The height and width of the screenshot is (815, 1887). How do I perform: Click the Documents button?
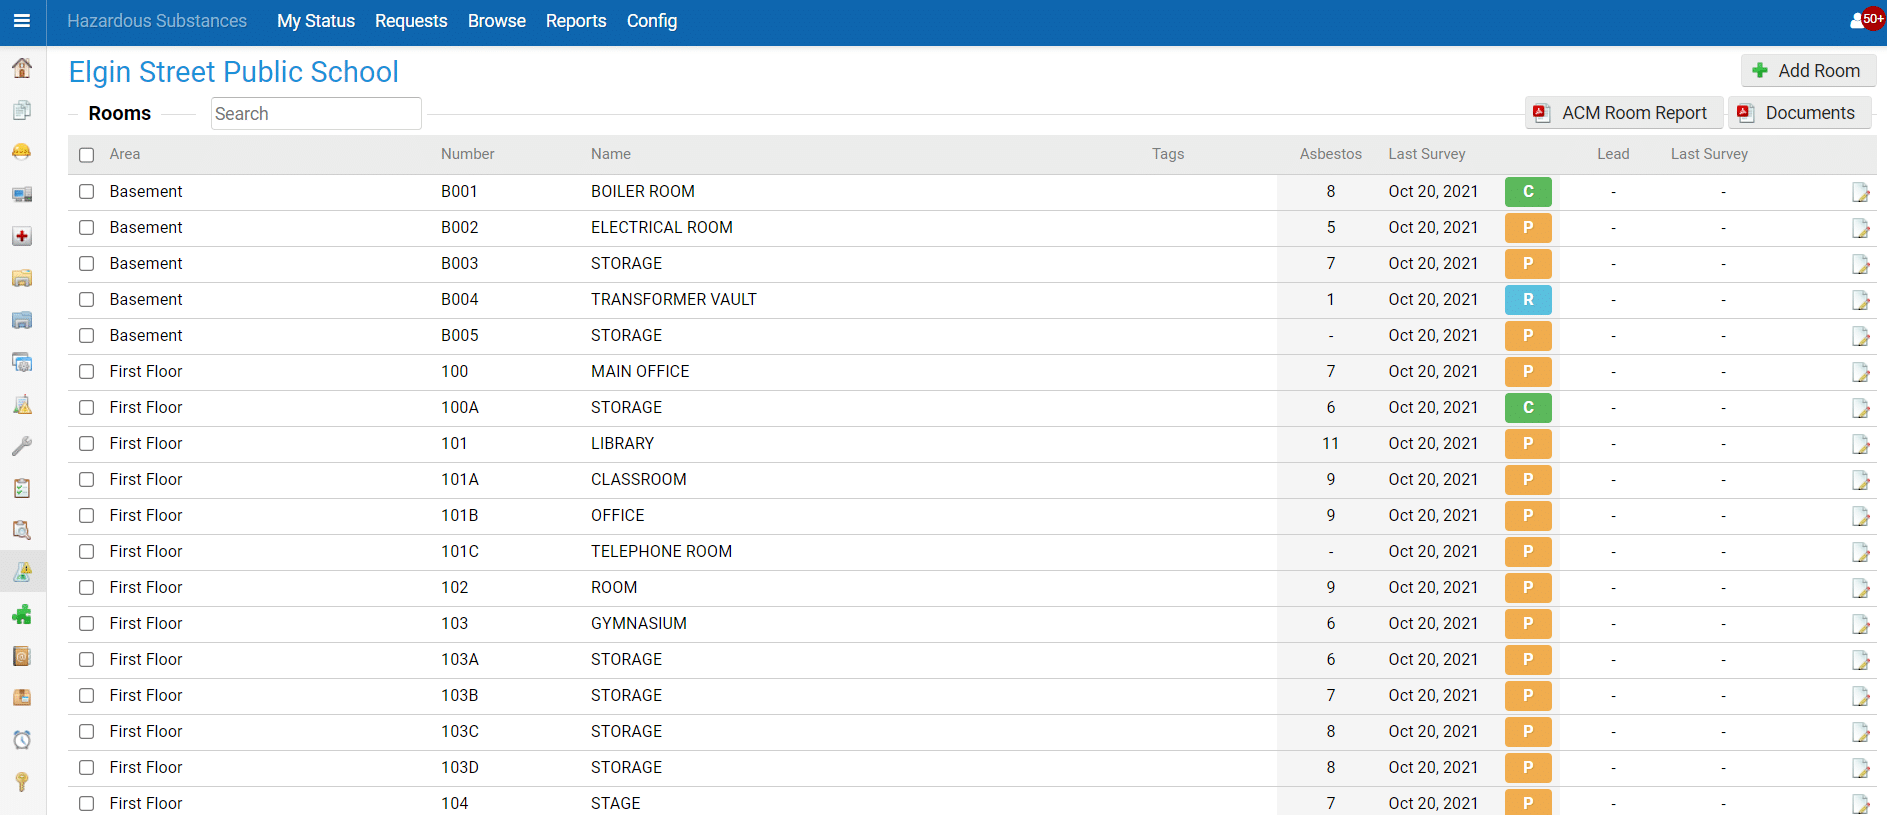(1800, 113)
